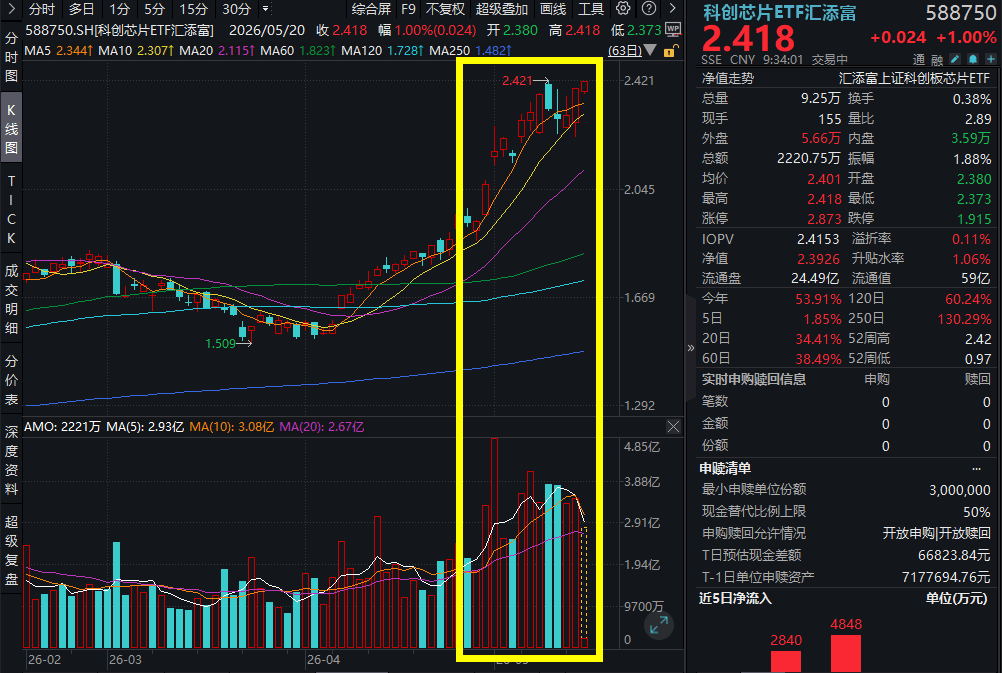Toggle the chart padlock icon
The image size is (1002, 673).
click(x=670, y=50)
